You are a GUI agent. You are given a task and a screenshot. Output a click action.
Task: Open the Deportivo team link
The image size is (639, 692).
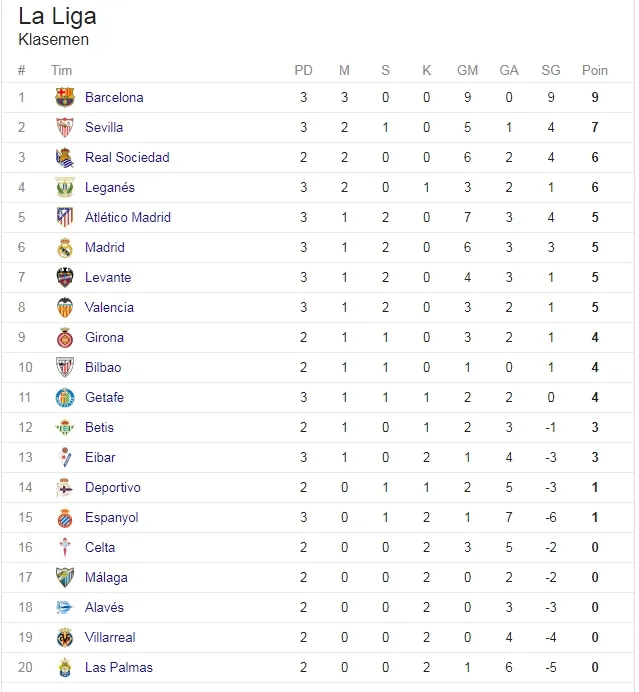click(x=113, y=488)
